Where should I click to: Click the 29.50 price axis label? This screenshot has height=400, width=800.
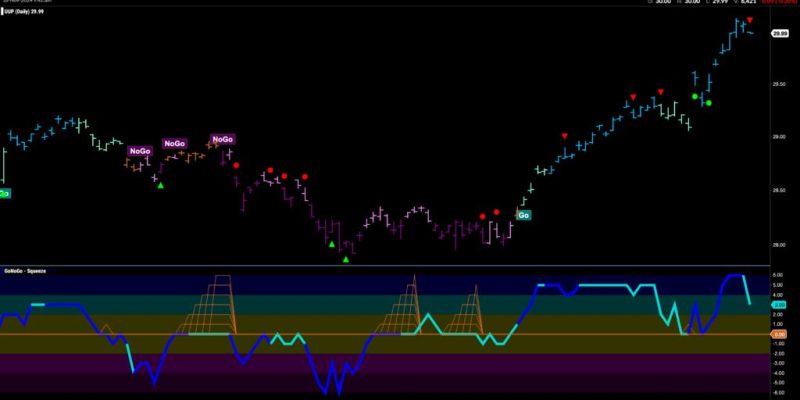(779, 84)
